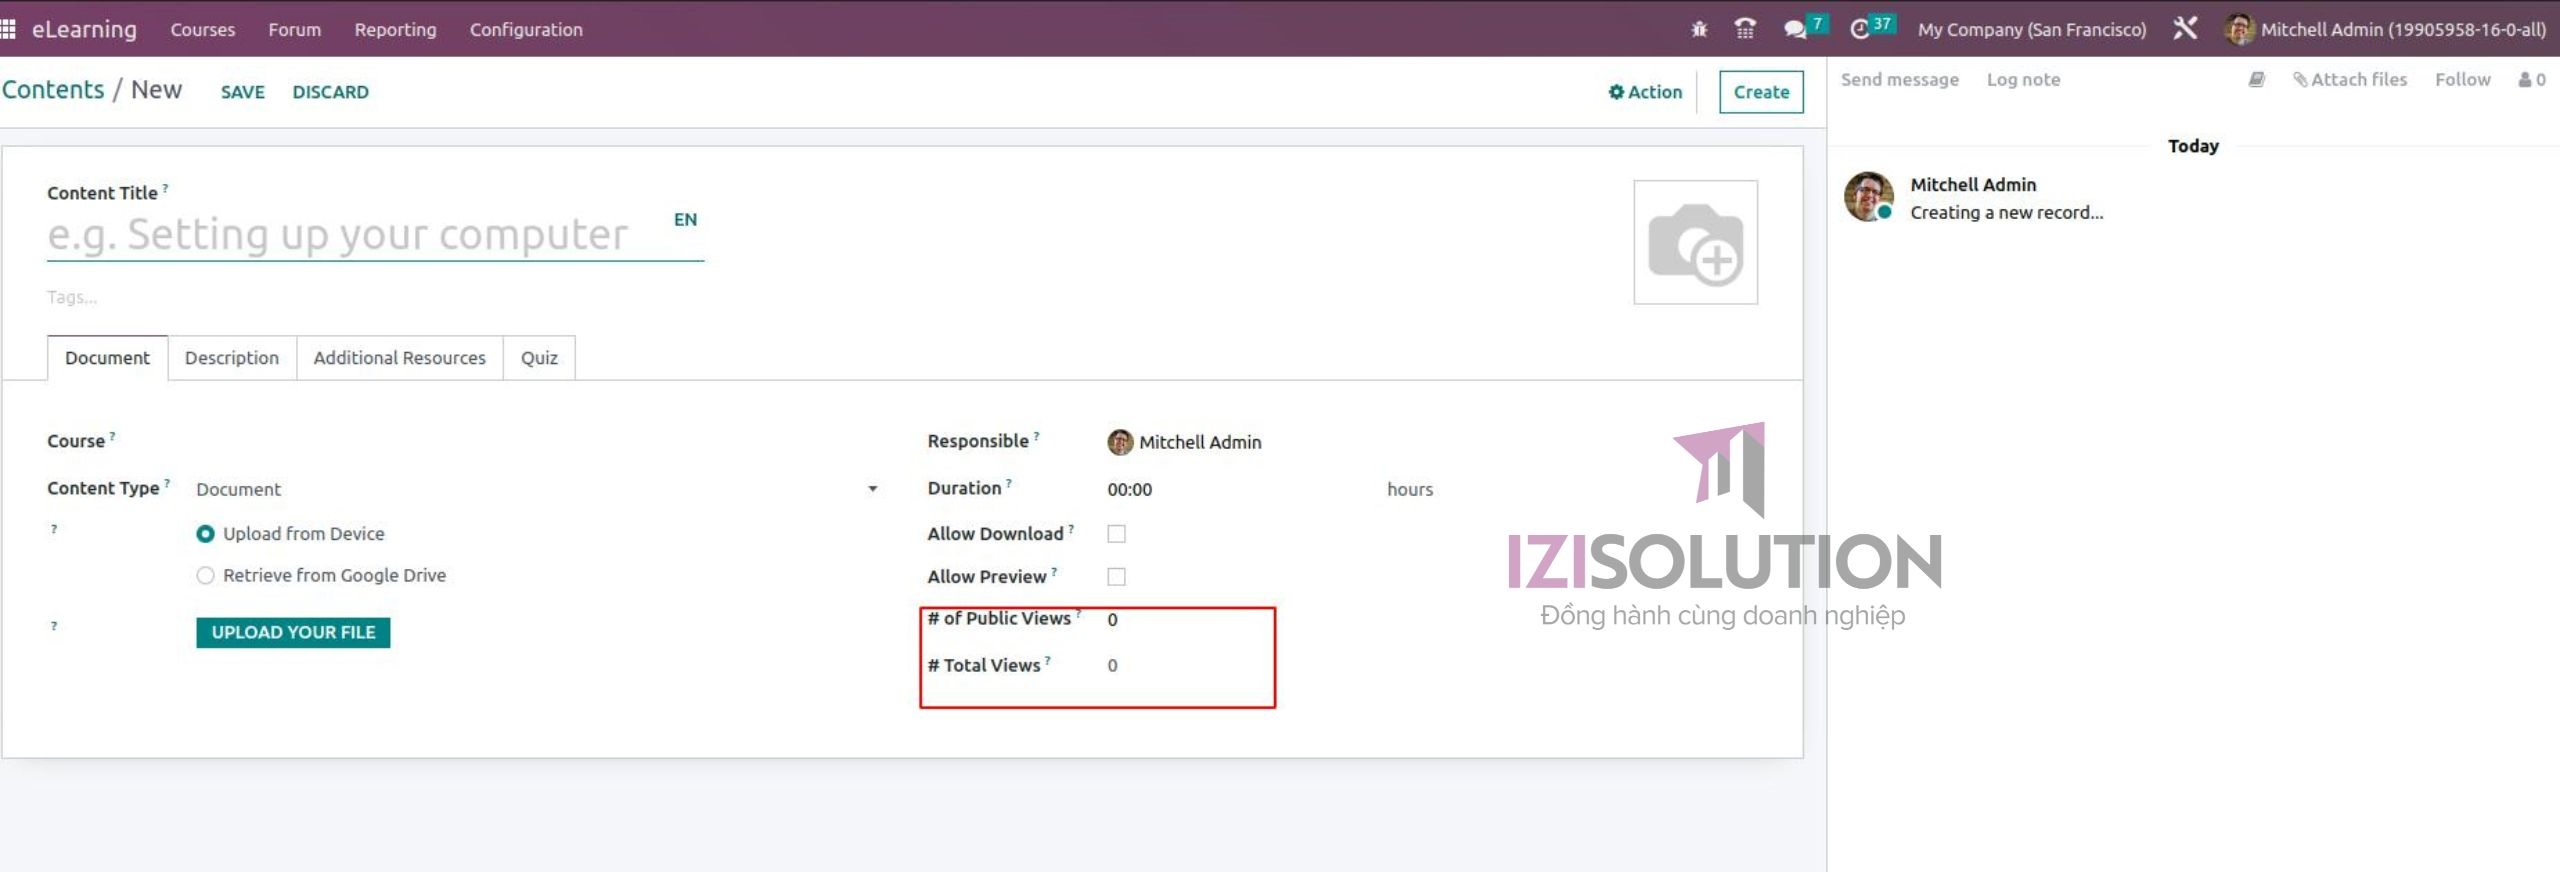Select Retrieve from Google Drive radio option

[x=205, y=576]
